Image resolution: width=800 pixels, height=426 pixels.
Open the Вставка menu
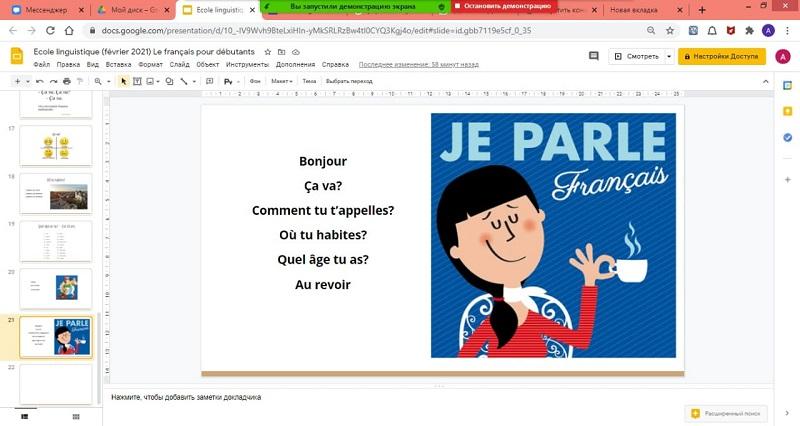click(x=117, y=64)
